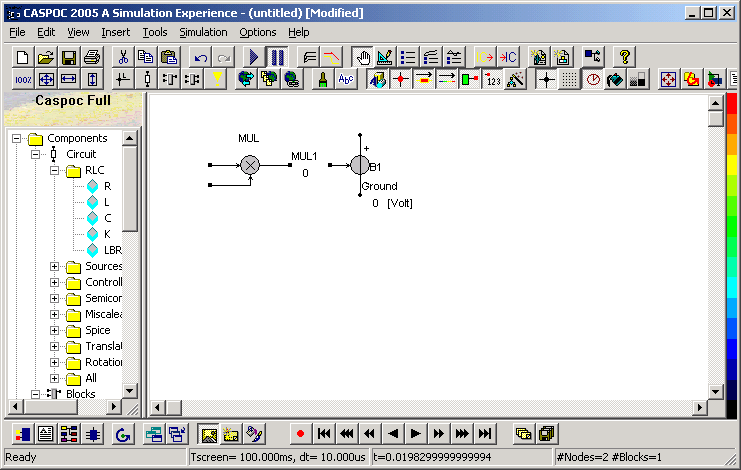This screenshot has width=741, height=470.
Task: Click the paint bucket fill icon
Action: [x=615, y=79]
